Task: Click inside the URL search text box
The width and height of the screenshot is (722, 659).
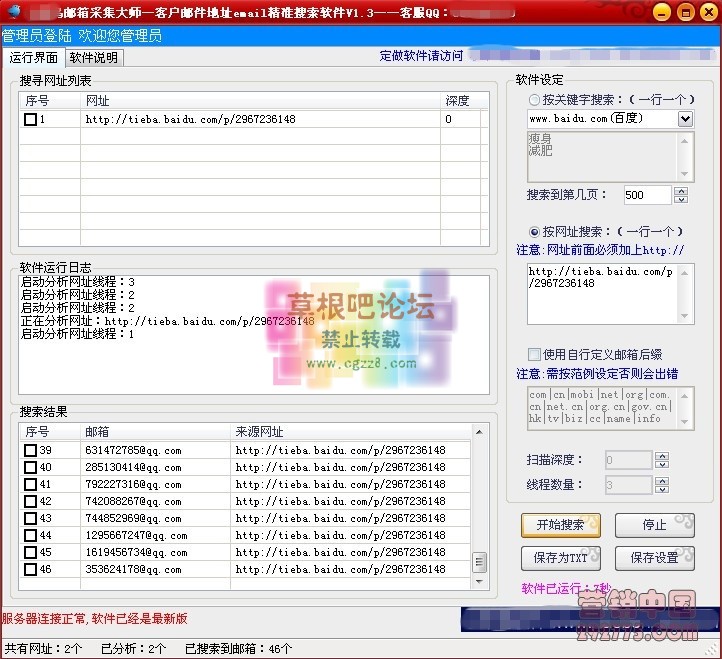Action: [610, 292]
